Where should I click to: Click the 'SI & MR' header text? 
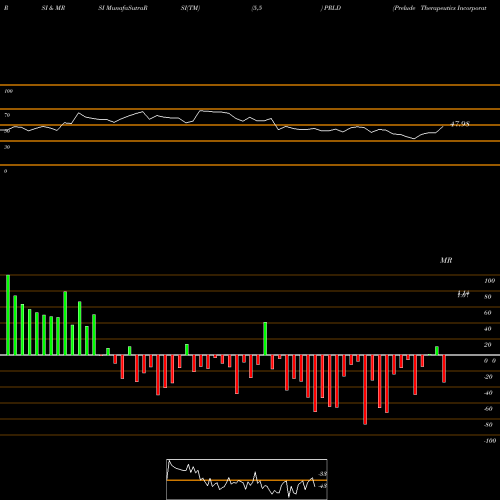pyautogui.click(x=53, y=8)
